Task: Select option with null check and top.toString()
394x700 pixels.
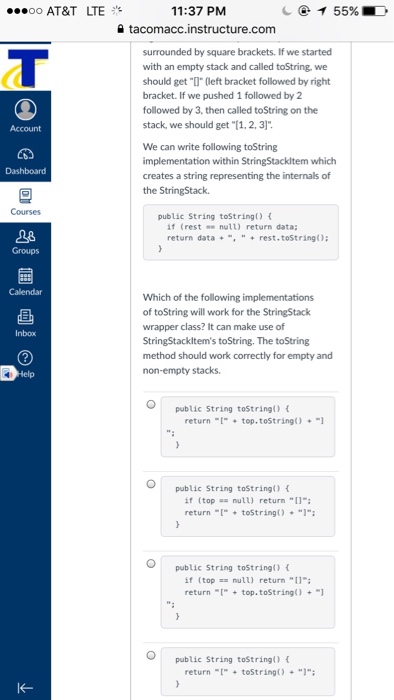Action: [x=151, y=563]
